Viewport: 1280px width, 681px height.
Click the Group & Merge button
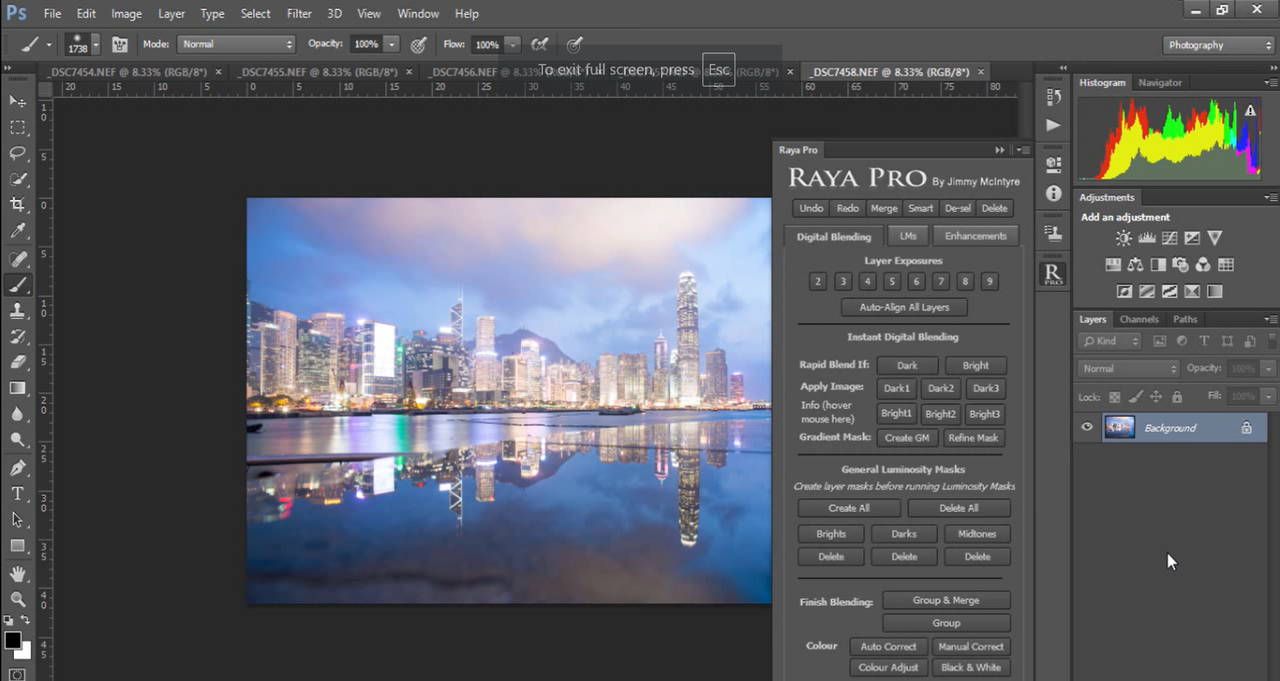[x=946, y=600]
